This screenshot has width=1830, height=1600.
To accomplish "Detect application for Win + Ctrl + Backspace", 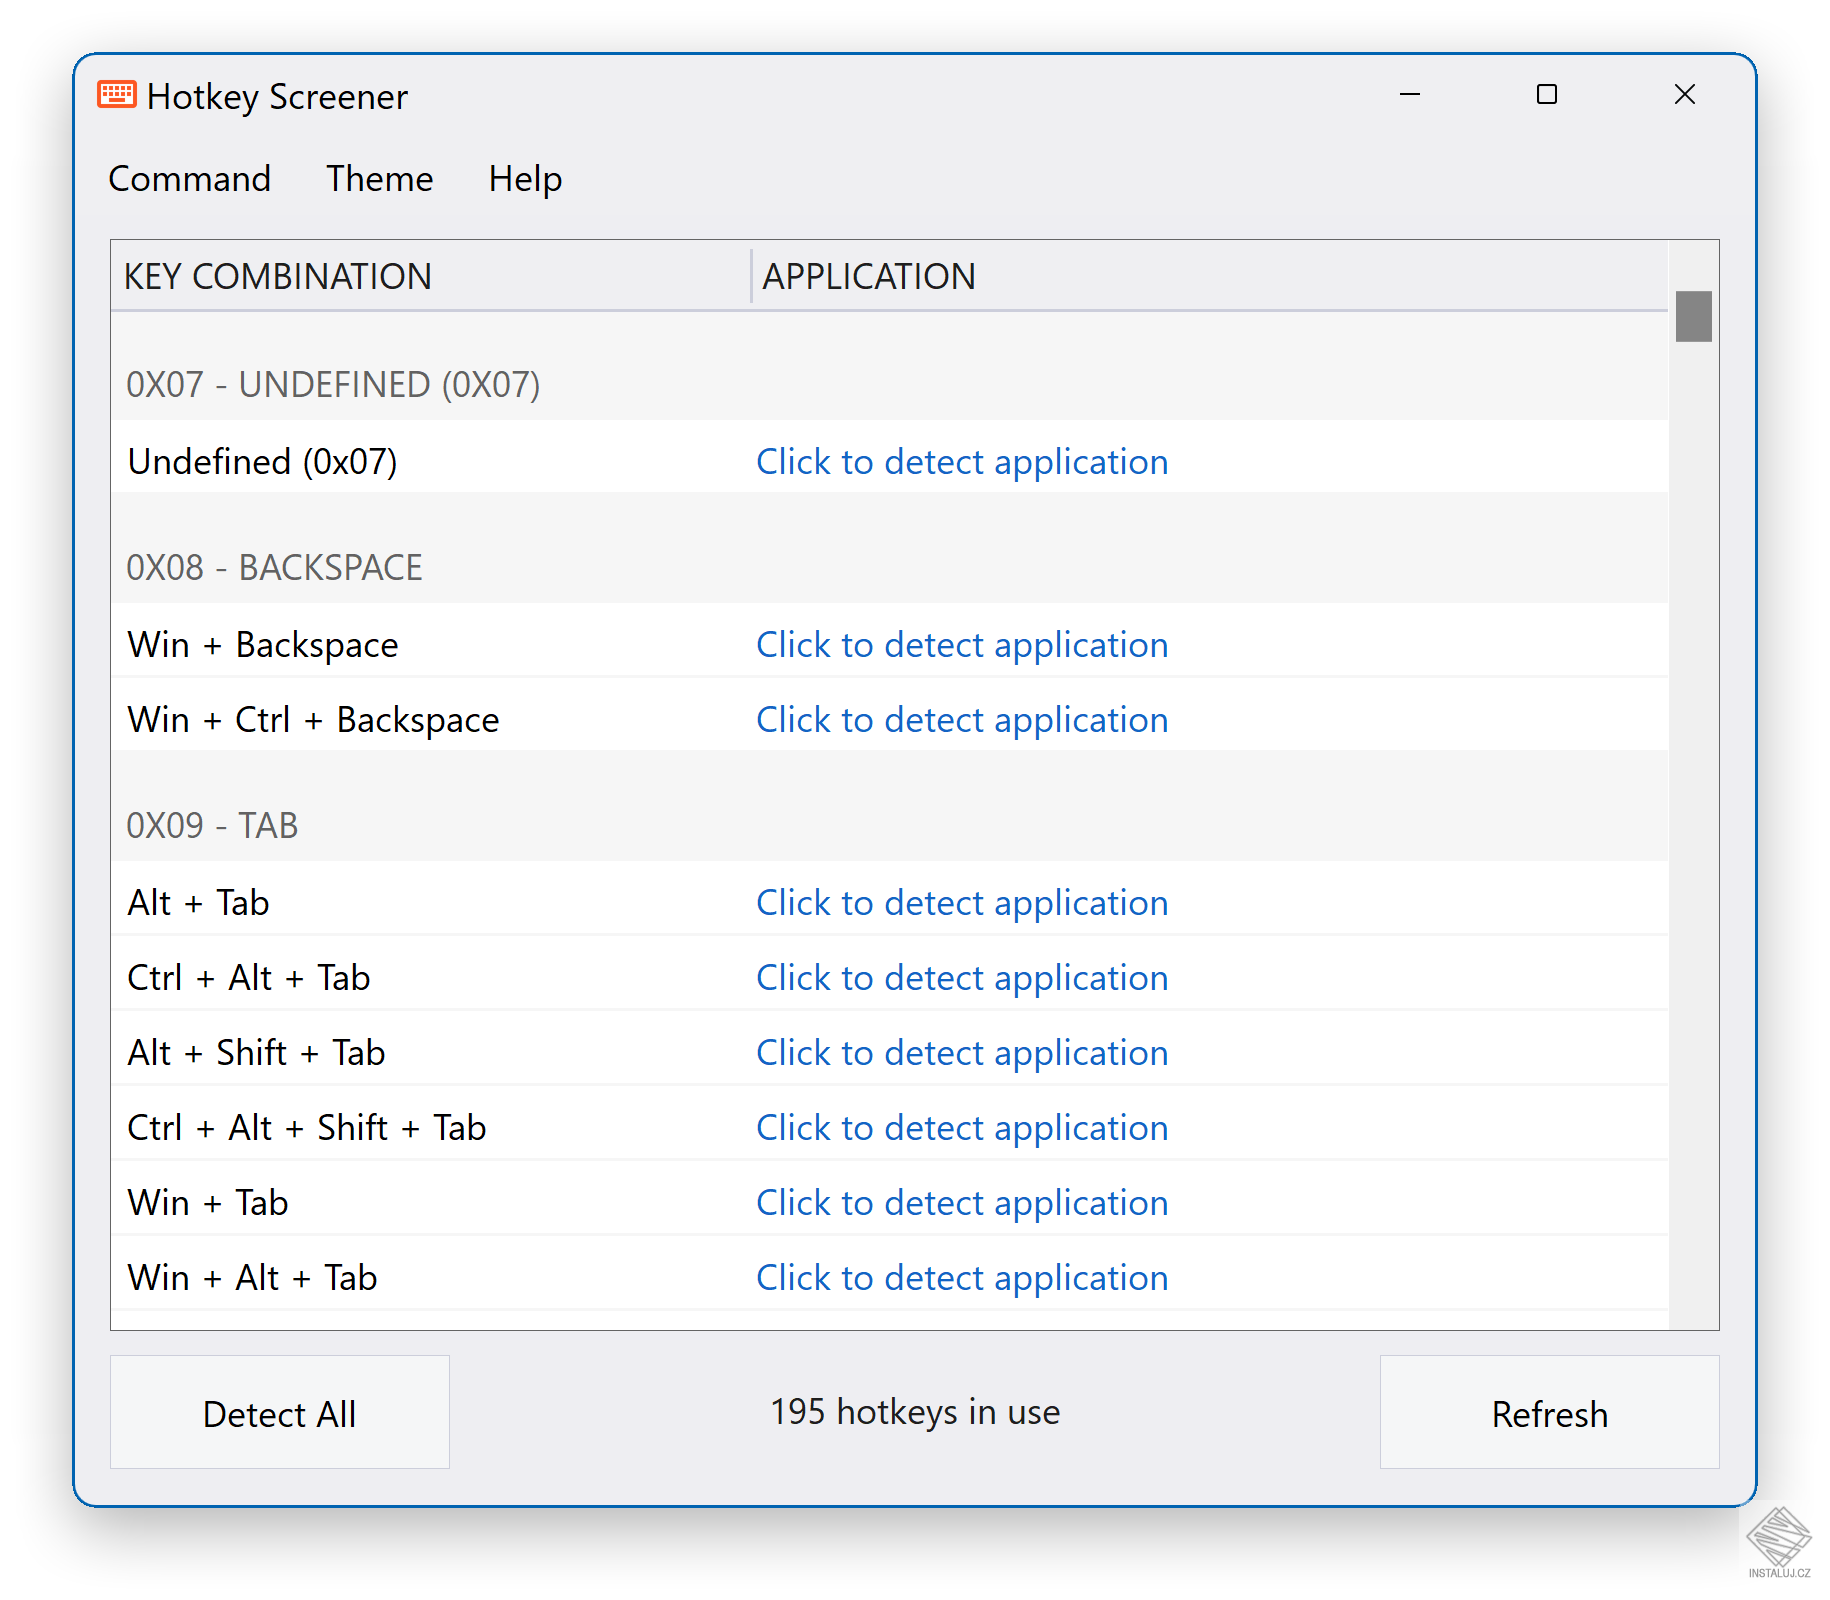I will click(x=962, y=720).
